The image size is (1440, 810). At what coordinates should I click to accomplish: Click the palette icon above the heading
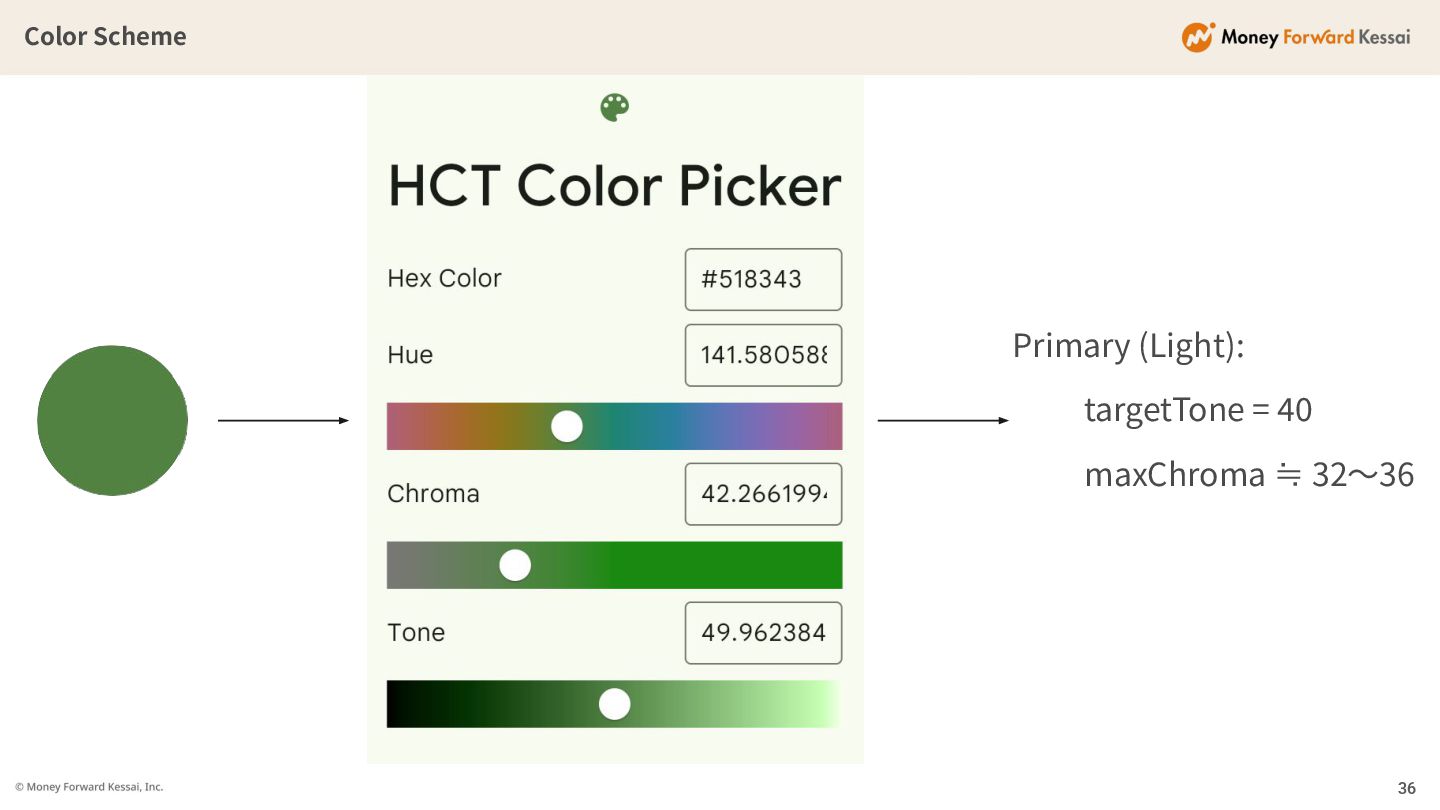click(x=614, y=107)
